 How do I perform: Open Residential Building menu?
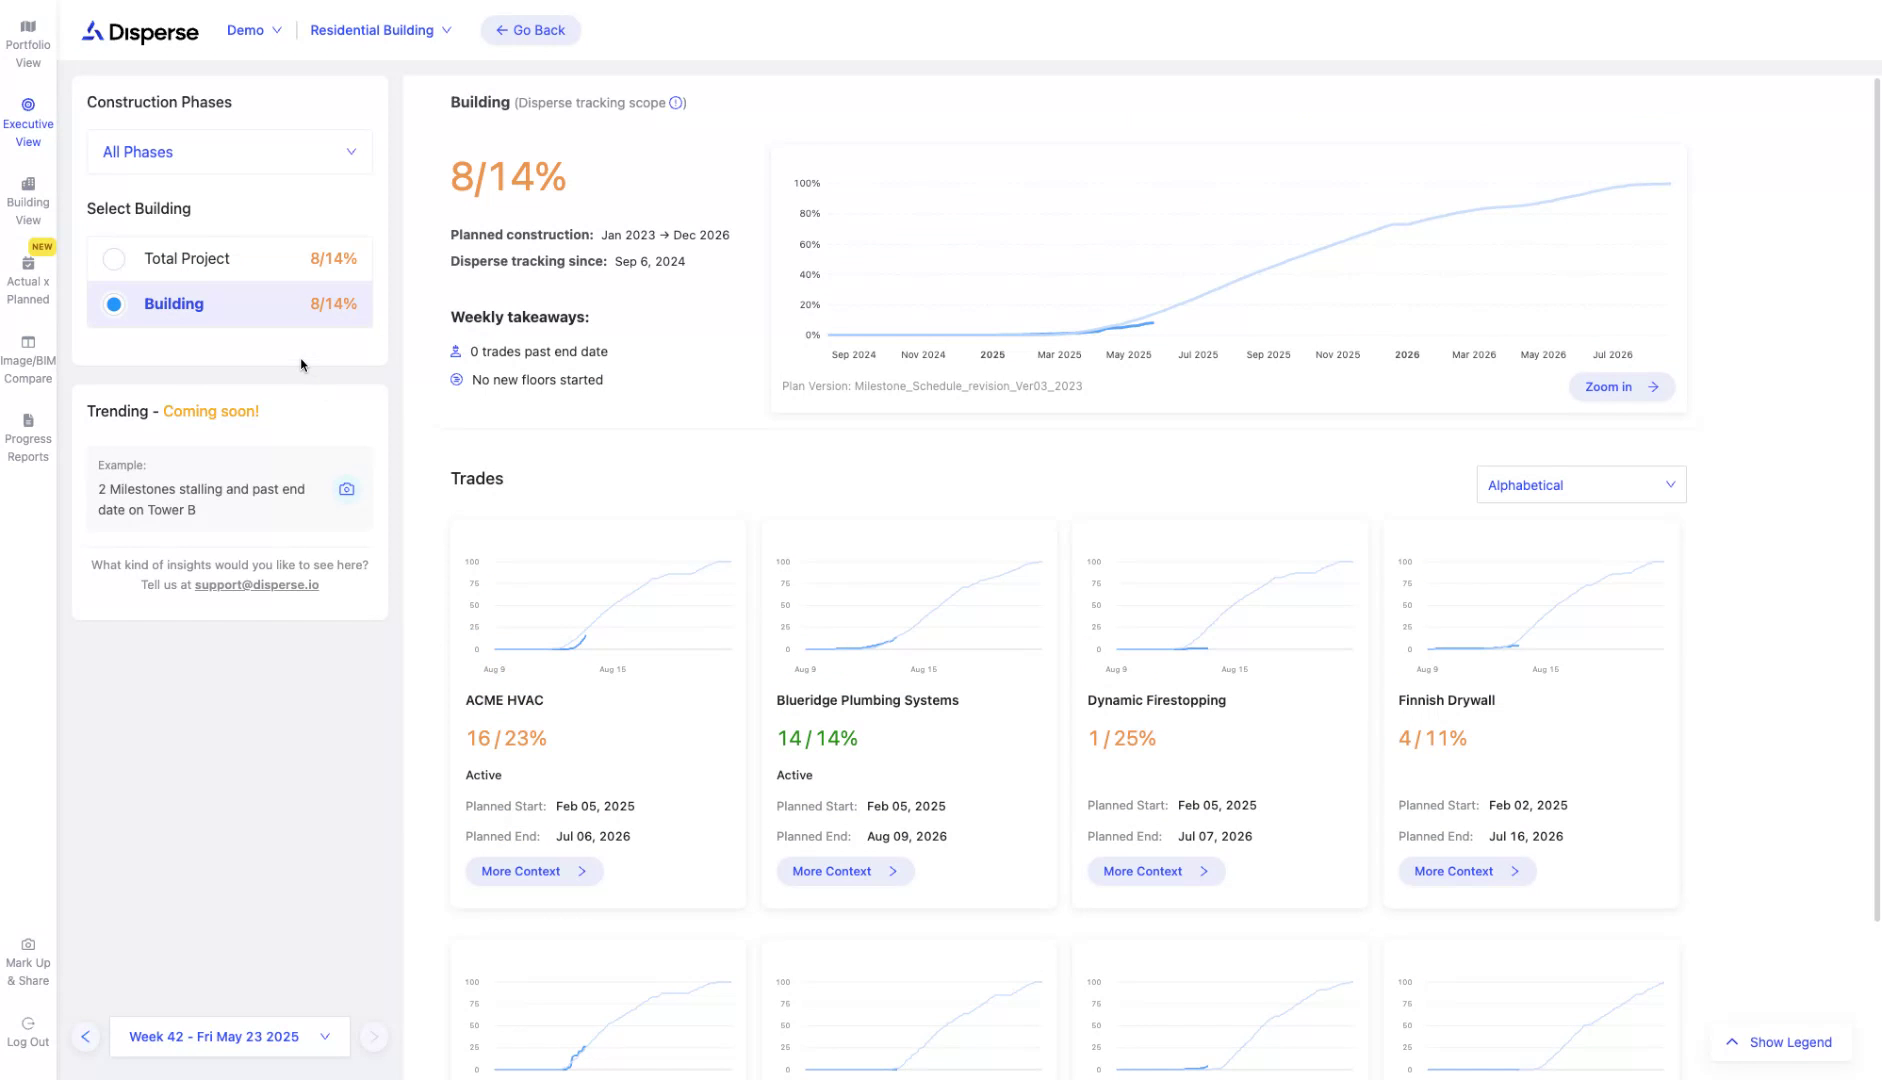pos(380,30)
